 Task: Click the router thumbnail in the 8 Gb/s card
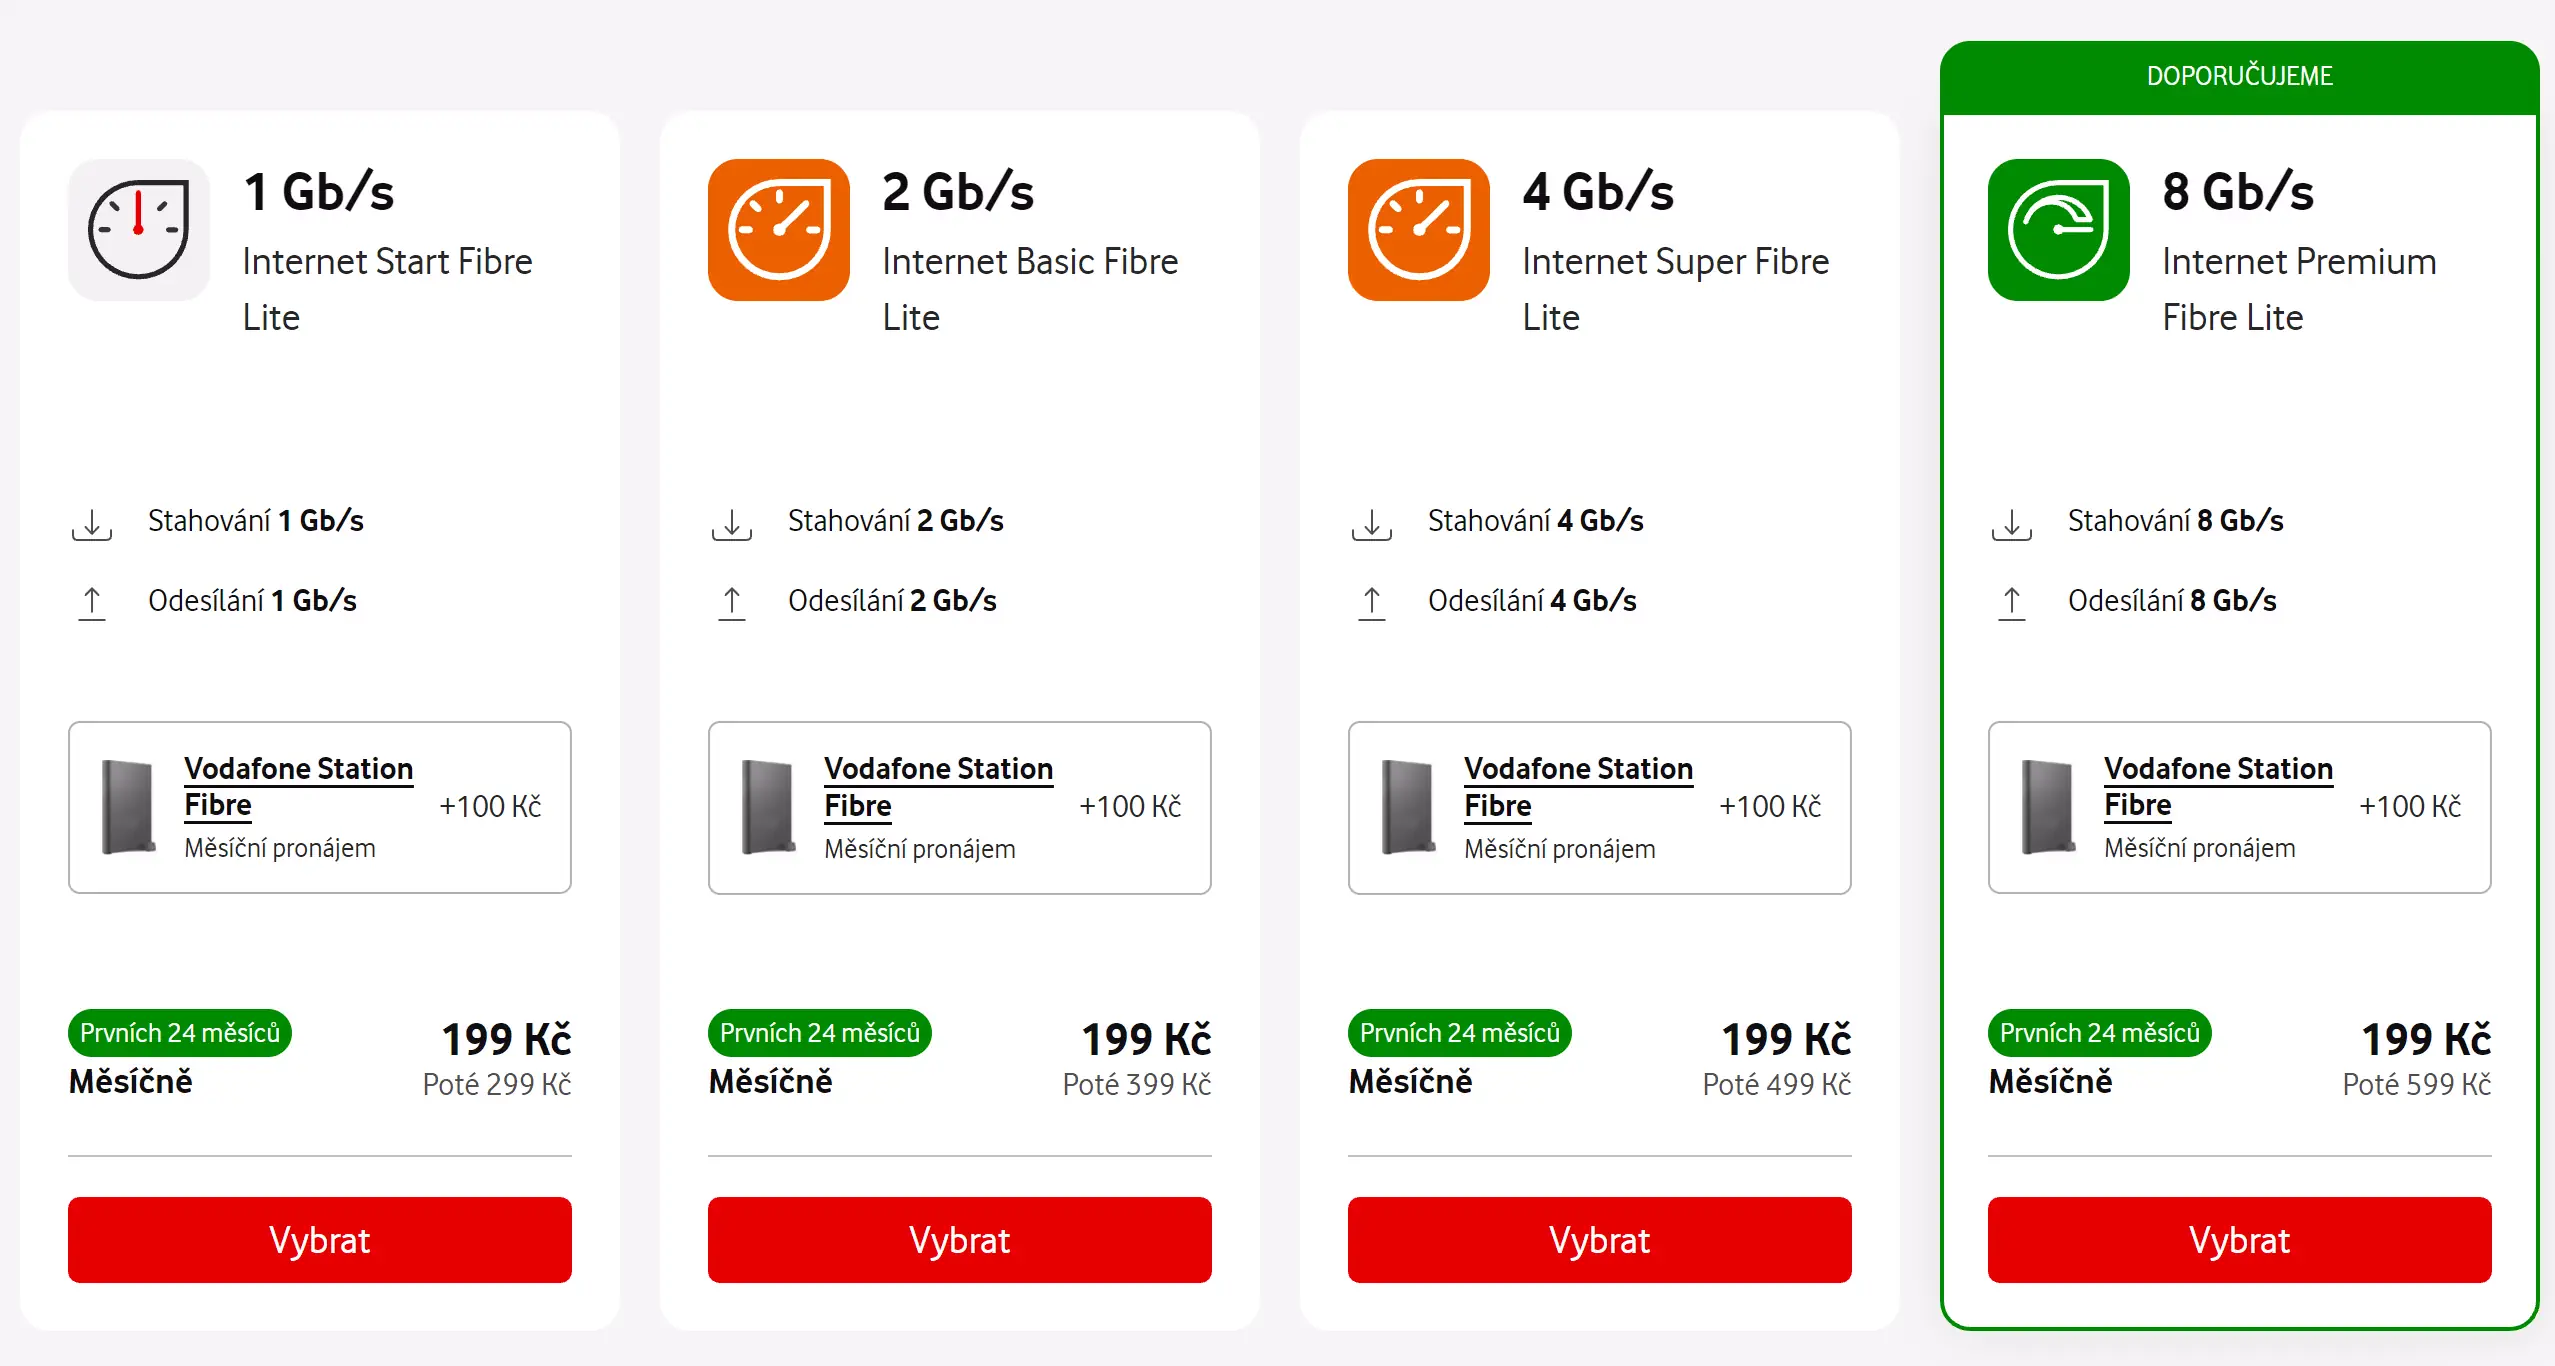(2048, 807)
